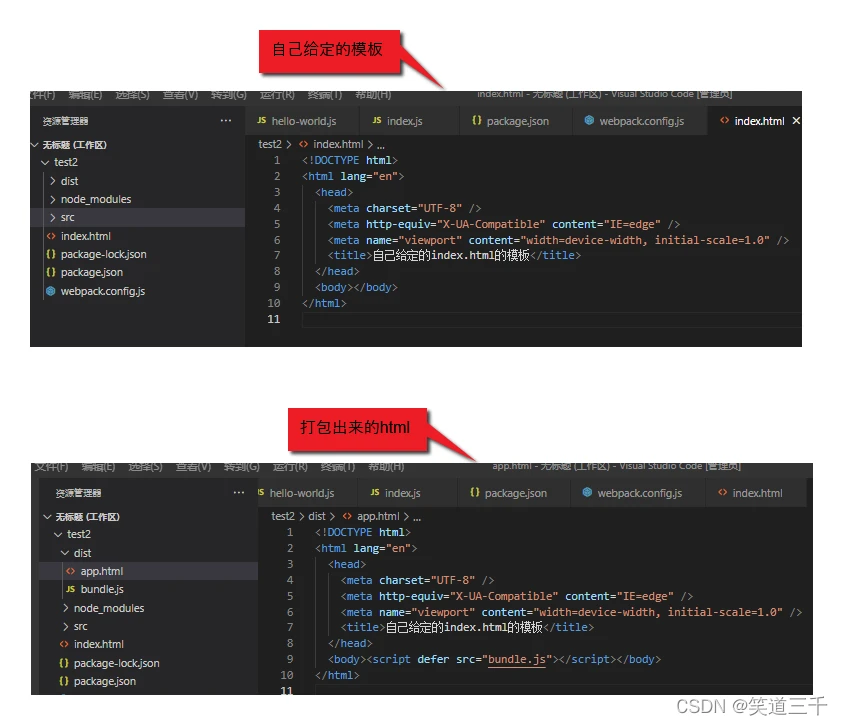
Task: Collapse test2 folder chevron in top window
Action: (45, 162)
